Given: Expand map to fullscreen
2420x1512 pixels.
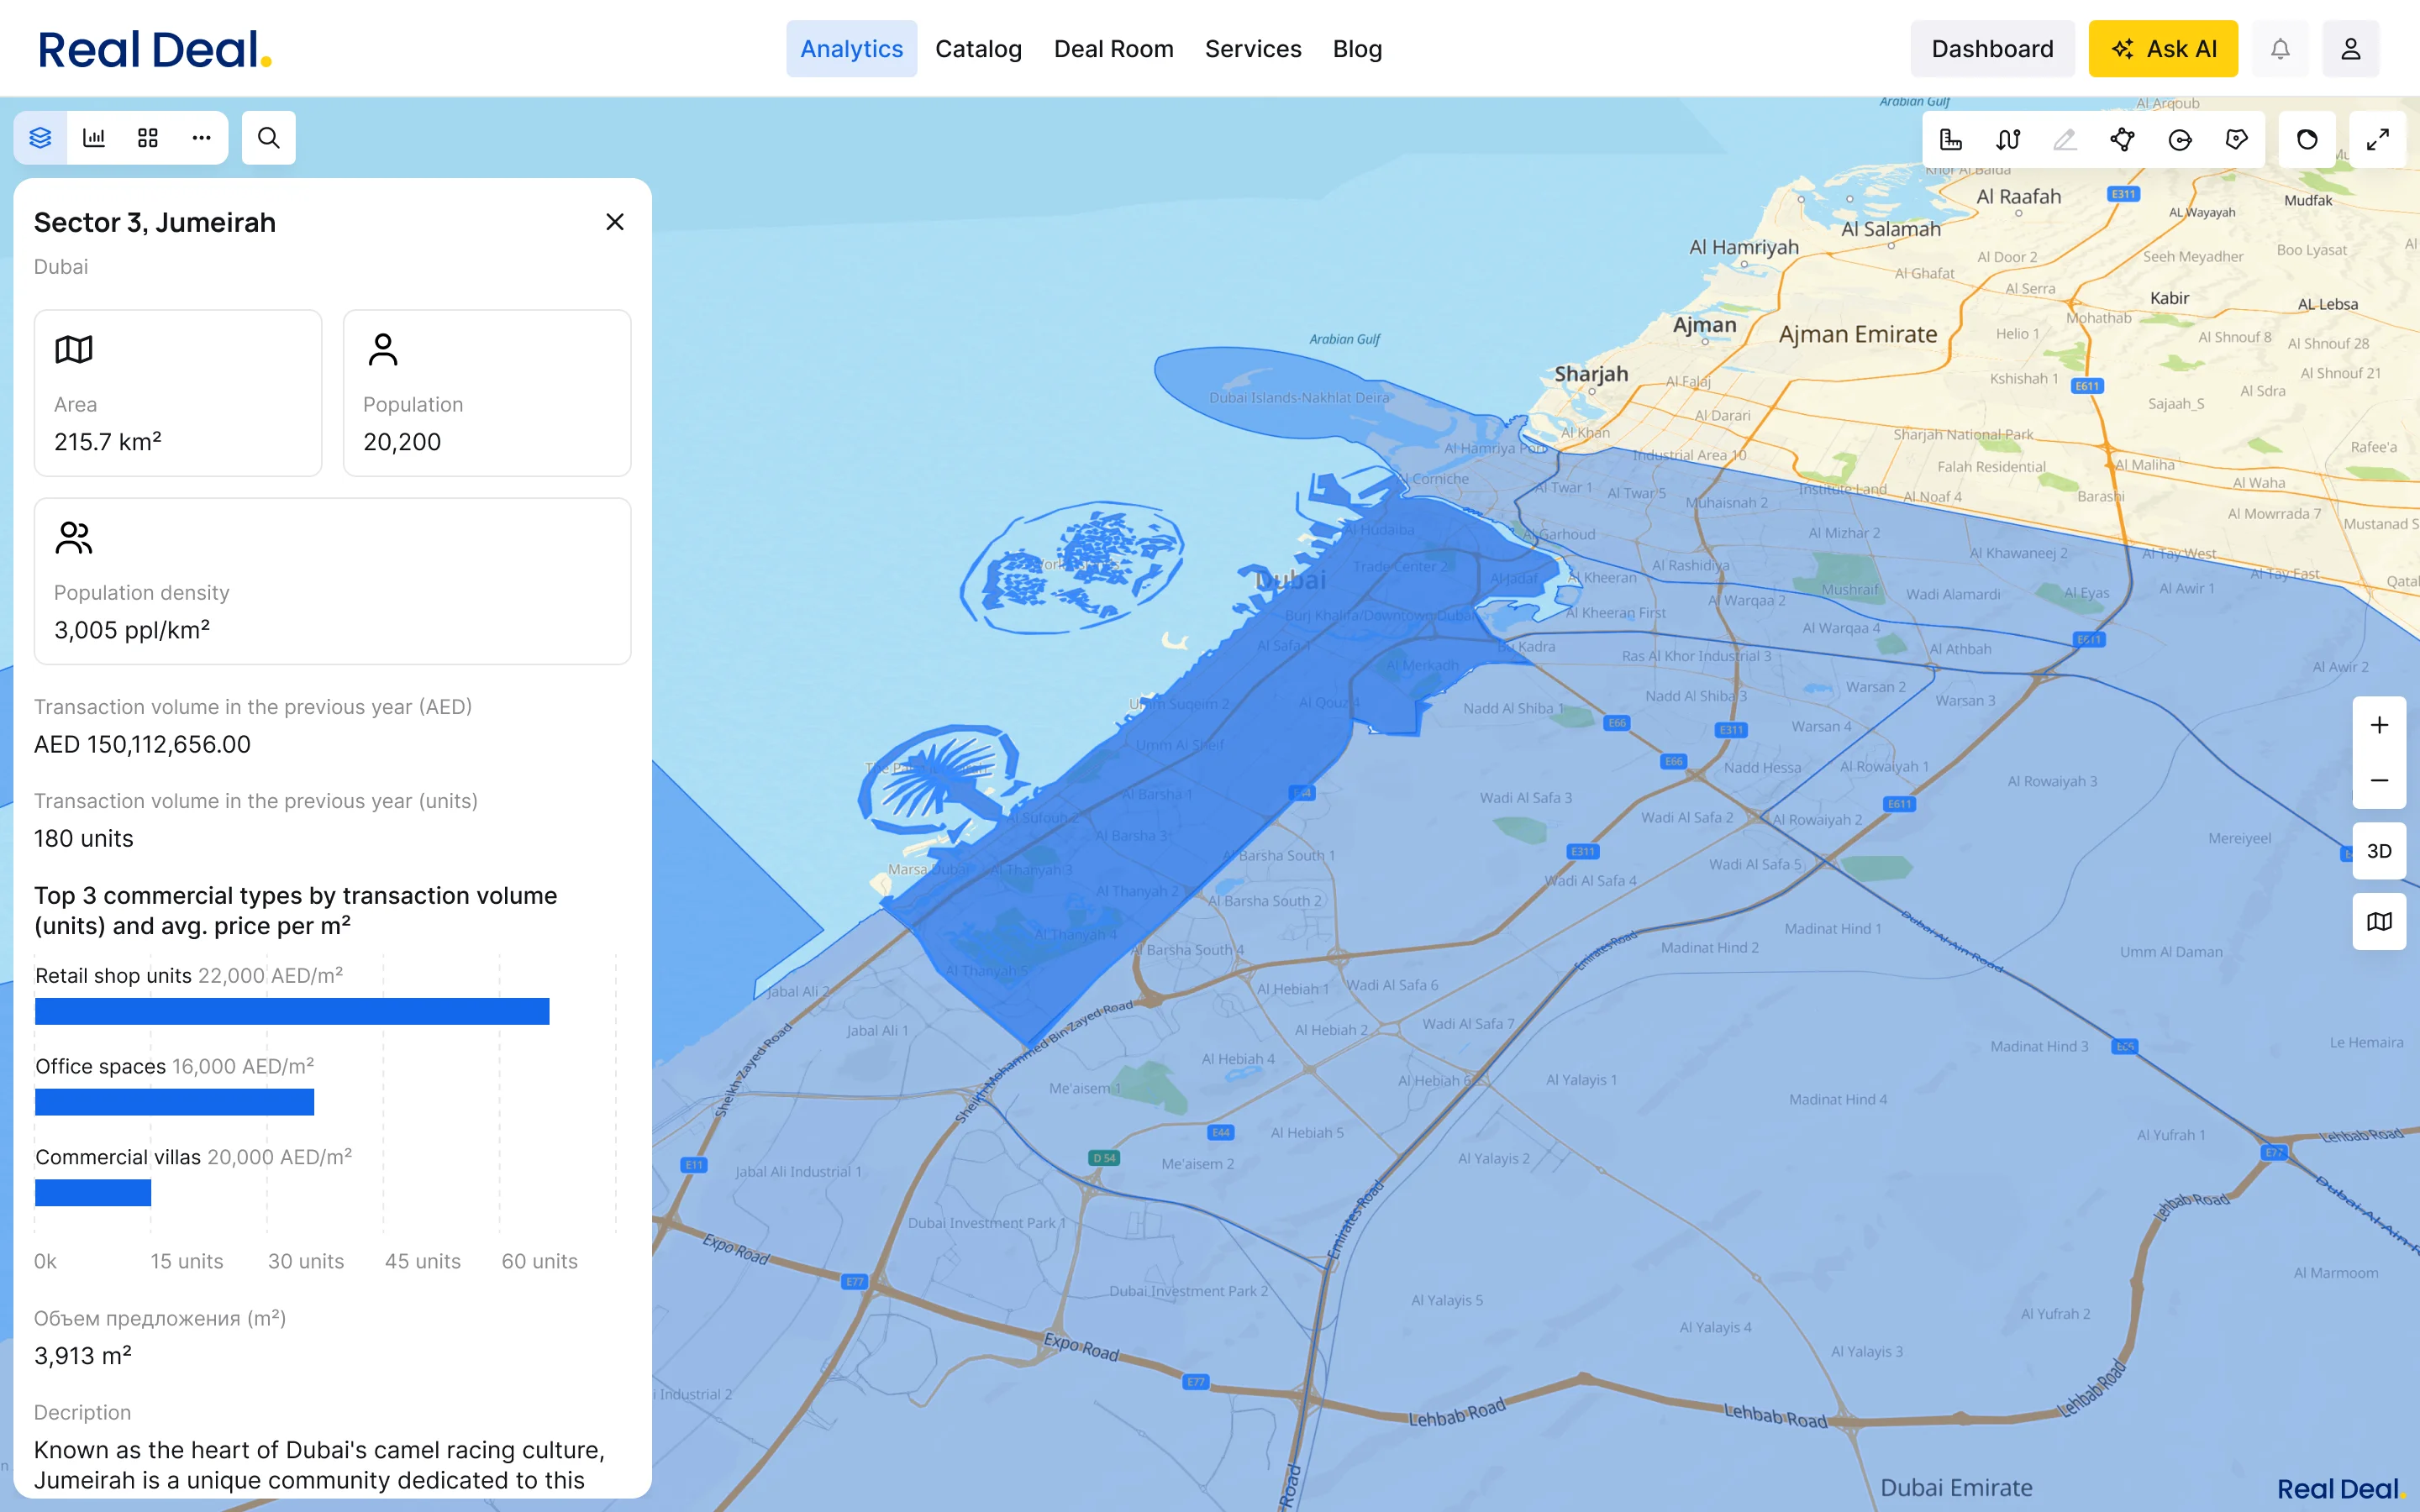Looking at the screenshot, I should coord(2378,139).
